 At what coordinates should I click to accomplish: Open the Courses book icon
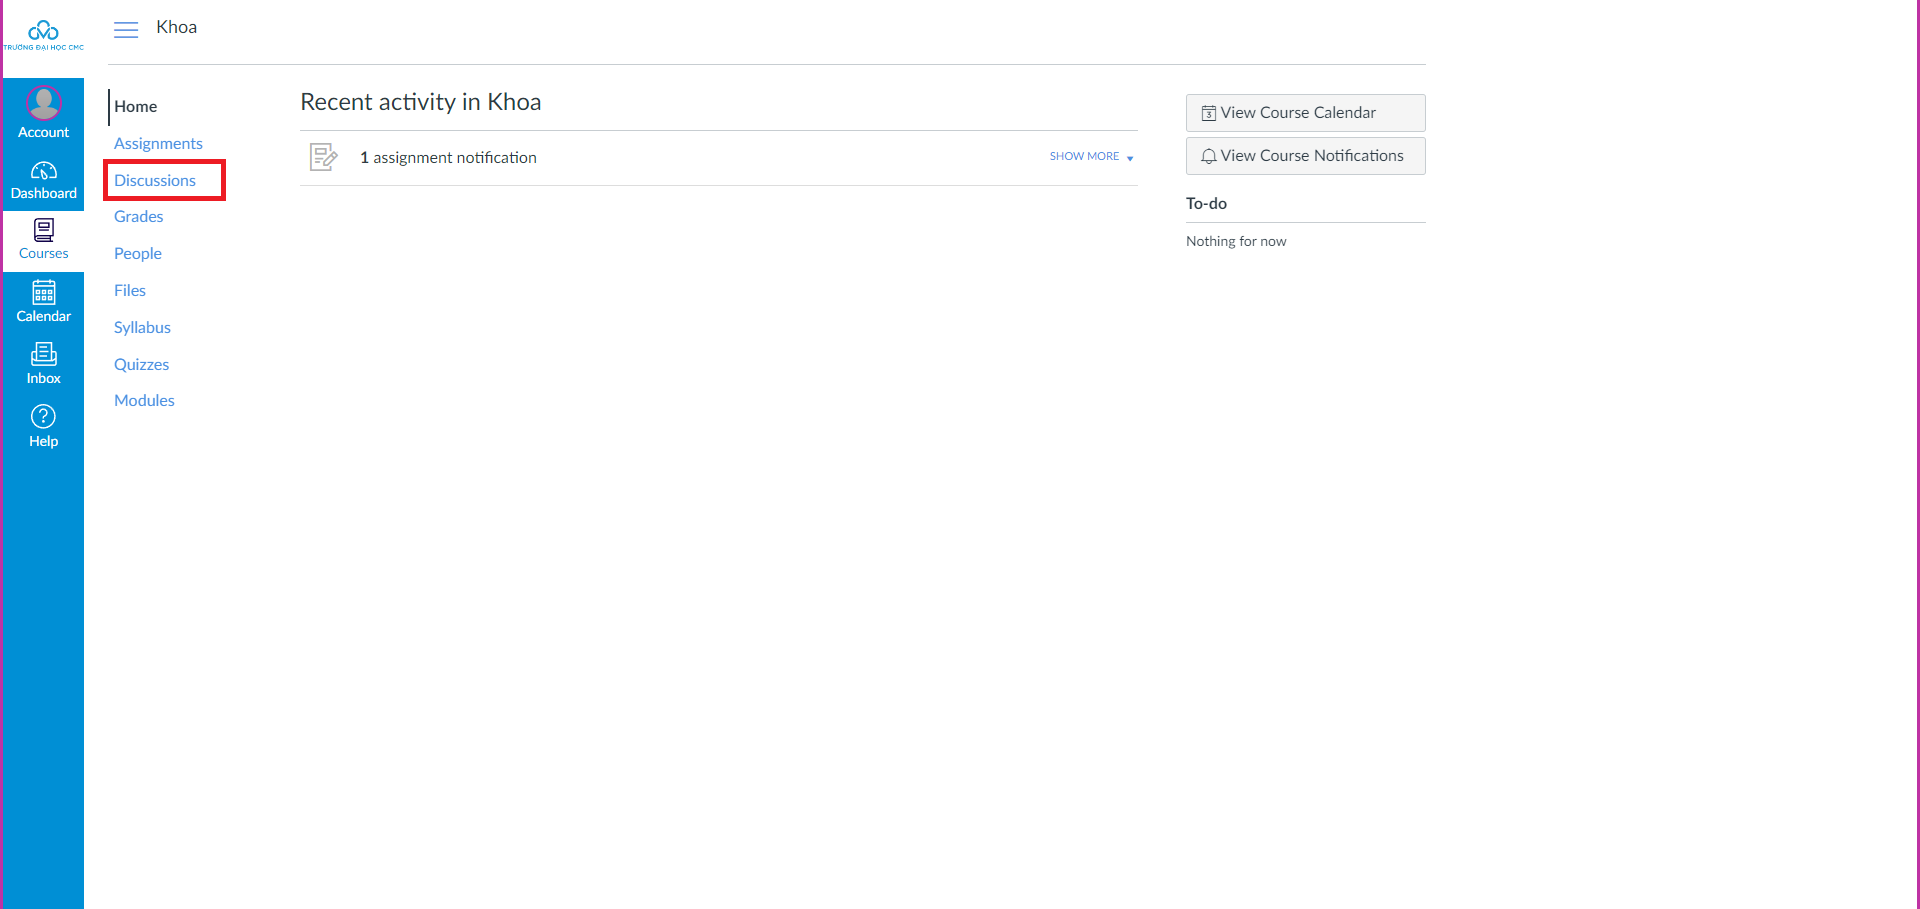[x=43, y=231]
